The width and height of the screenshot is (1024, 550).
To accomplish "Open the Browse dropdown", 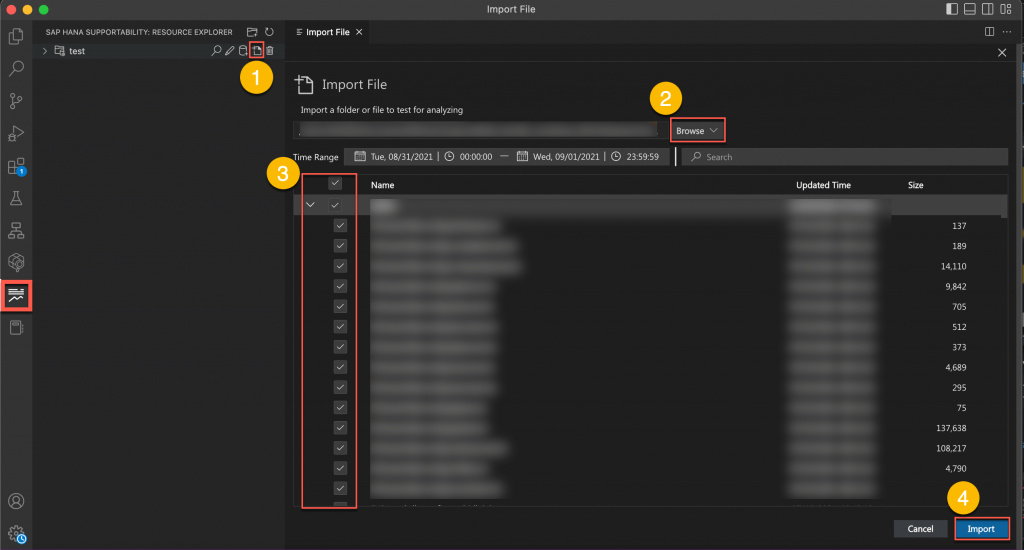I will 697,131.
